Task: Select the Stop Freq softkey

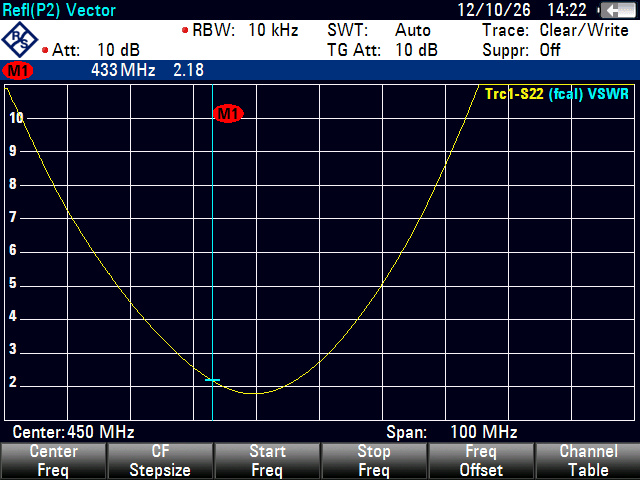Action: 374,461
